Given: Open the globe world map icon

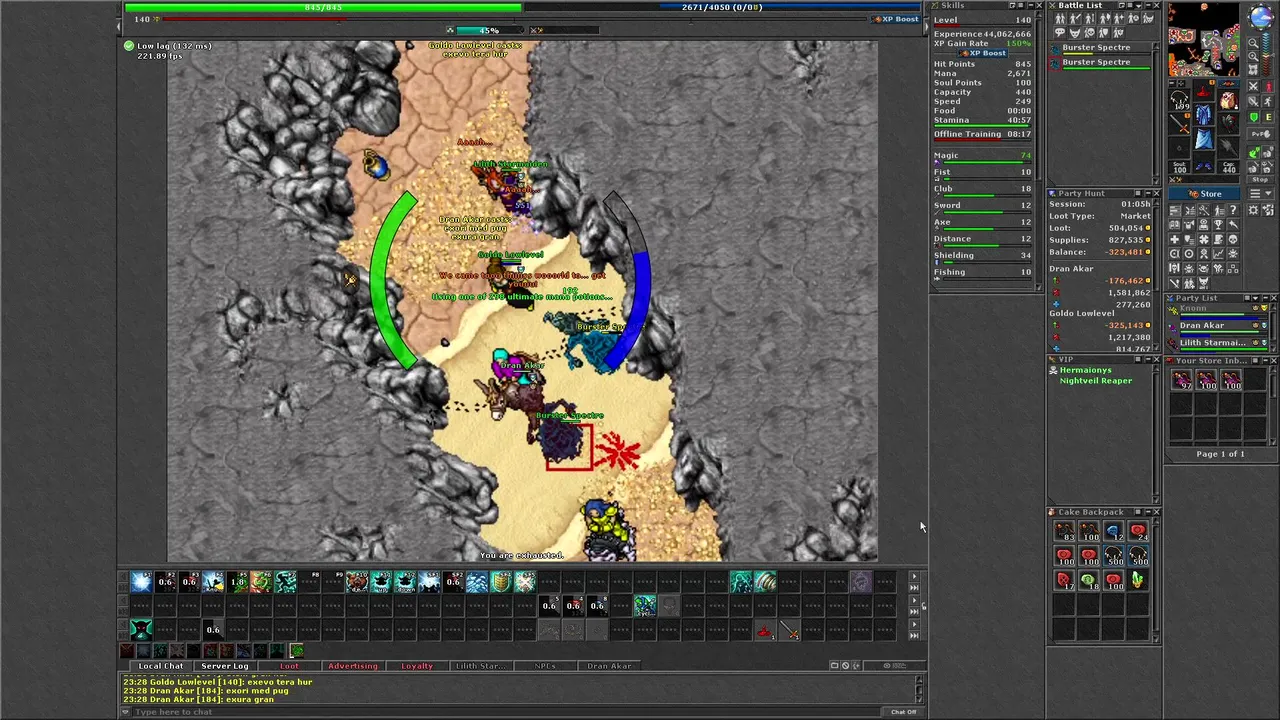Looking at the screenshot, I should click(x=1261, y=17).
